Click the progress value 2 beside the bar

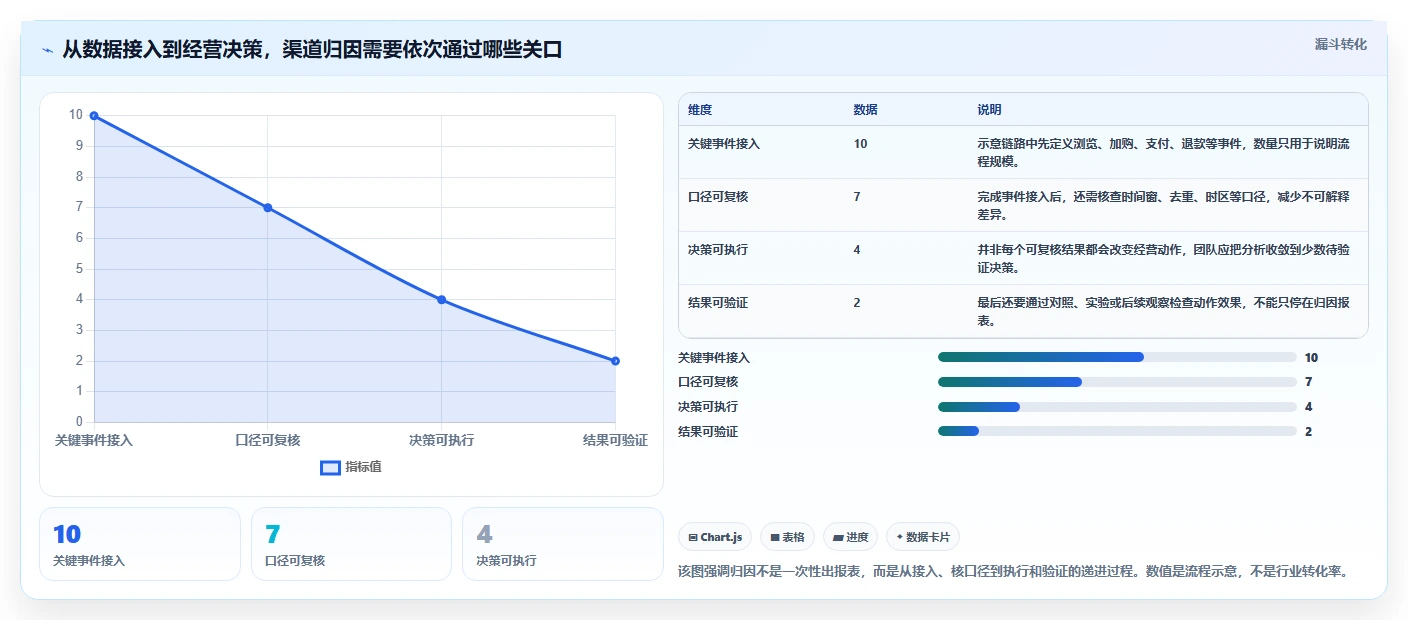pos(1308,432)
